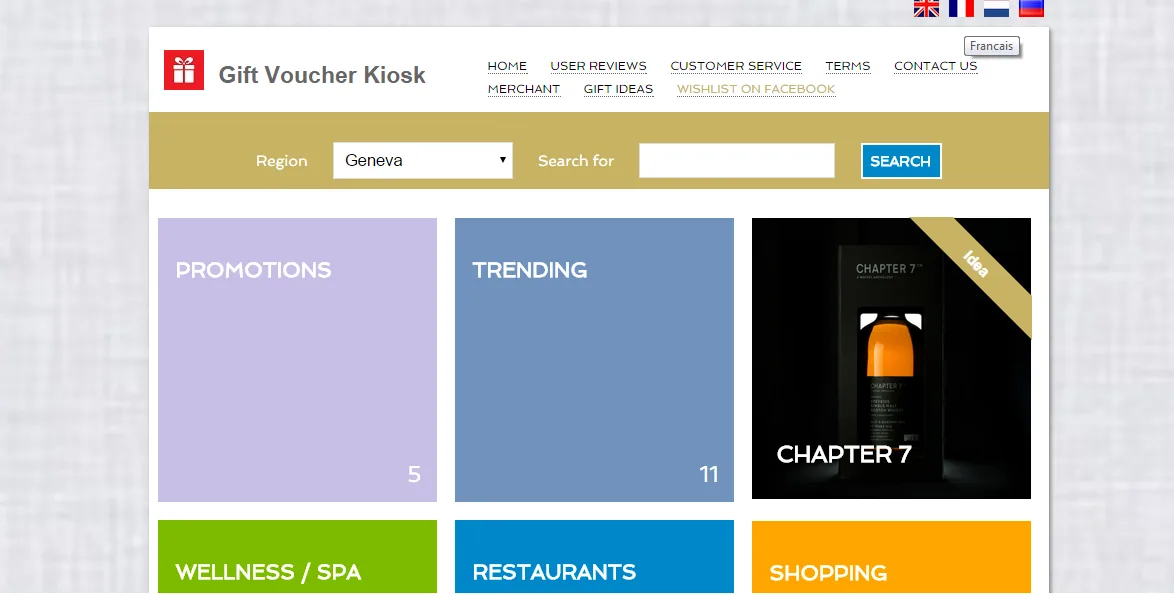Open the Region dropdown showing Geneva
Viewport: 1174px width, 595px height.
[x=423, y=160]
